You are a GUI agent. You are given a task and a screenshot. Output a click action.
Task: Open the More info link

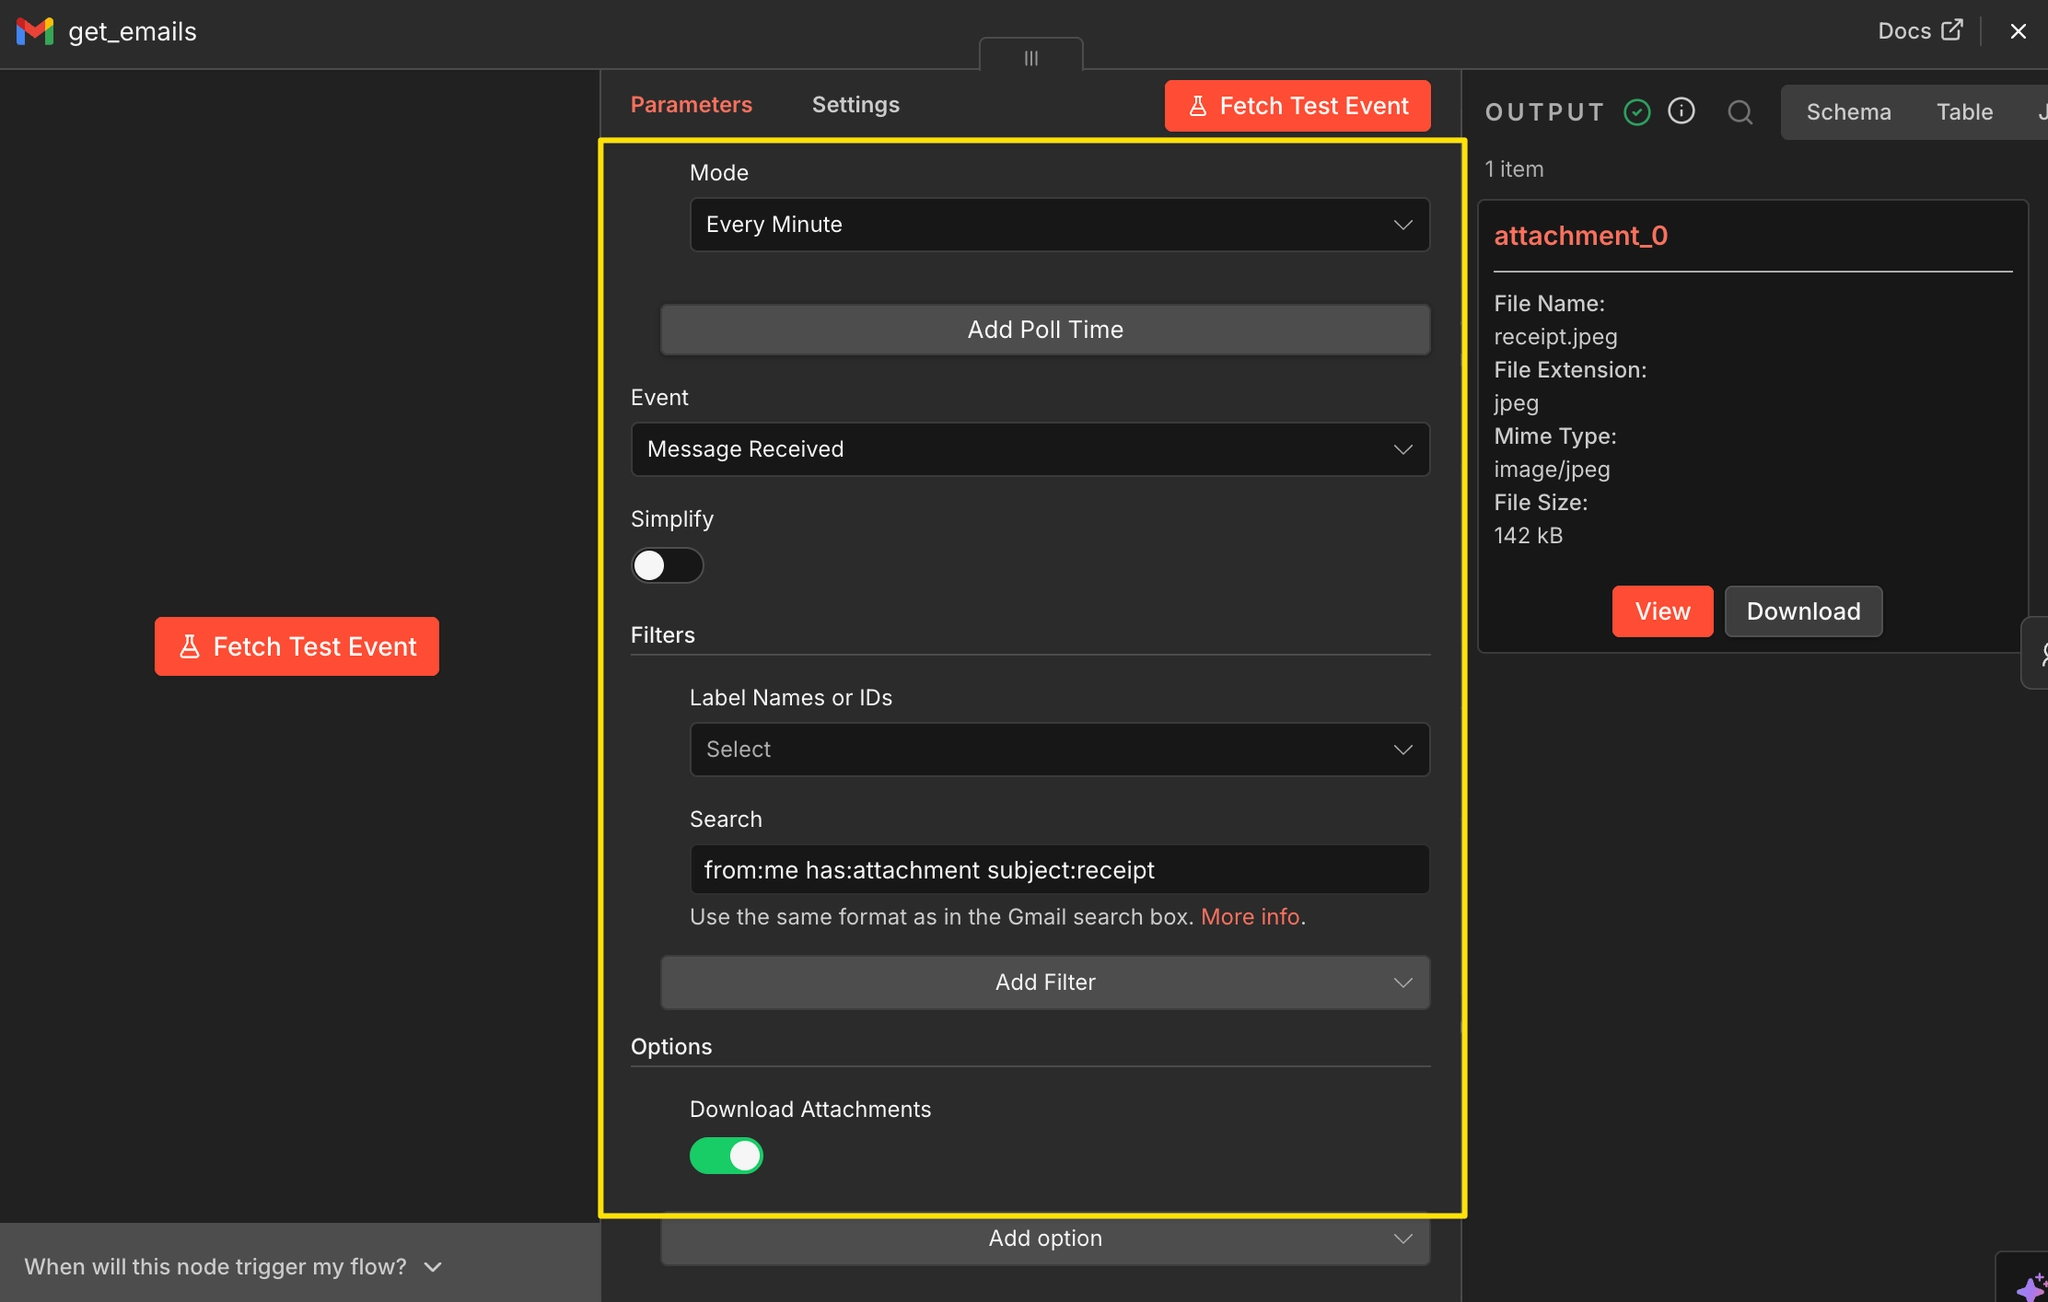click(1250, 917)
